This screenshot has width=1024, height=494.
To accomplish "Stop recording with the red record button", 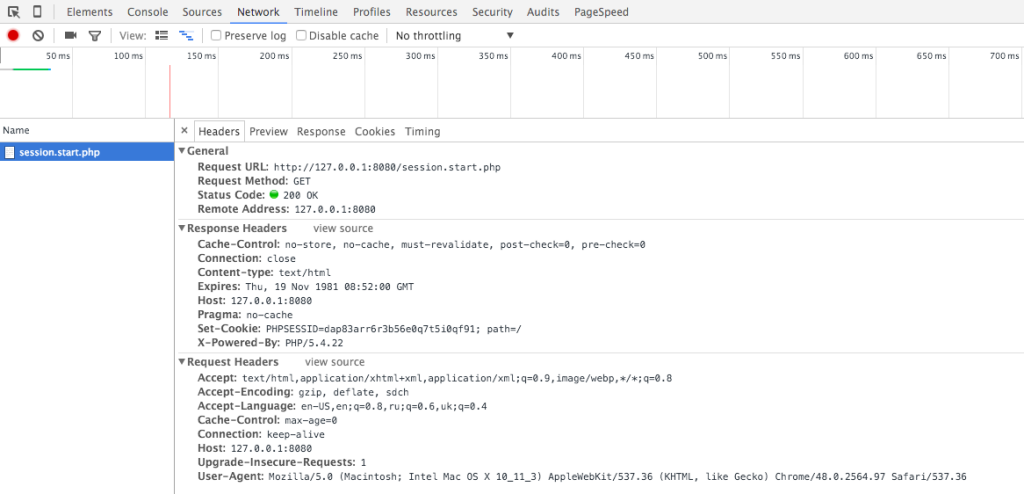I will pos(13,36).
